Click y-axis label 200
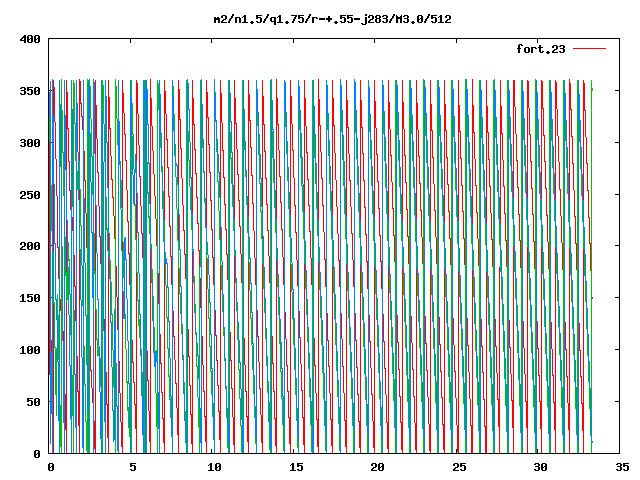Viewport: 640px width, 480px height. pyautogui.click(x=30, y=246)
